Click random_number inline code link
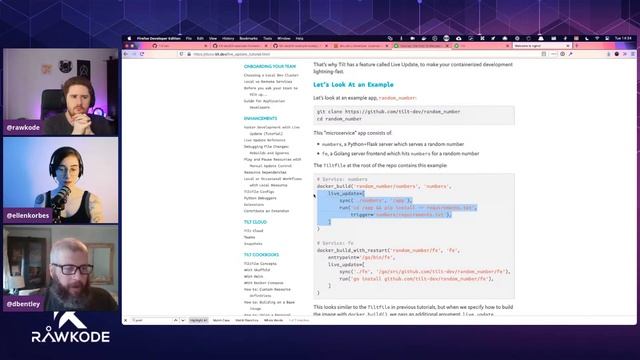 coord(397,98)
